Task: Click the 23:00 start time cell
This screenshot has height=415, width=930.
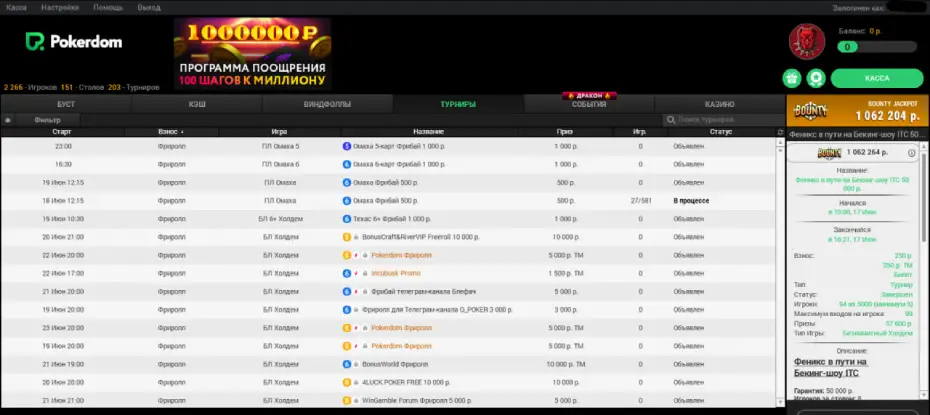Action: (x=63, y=146)
